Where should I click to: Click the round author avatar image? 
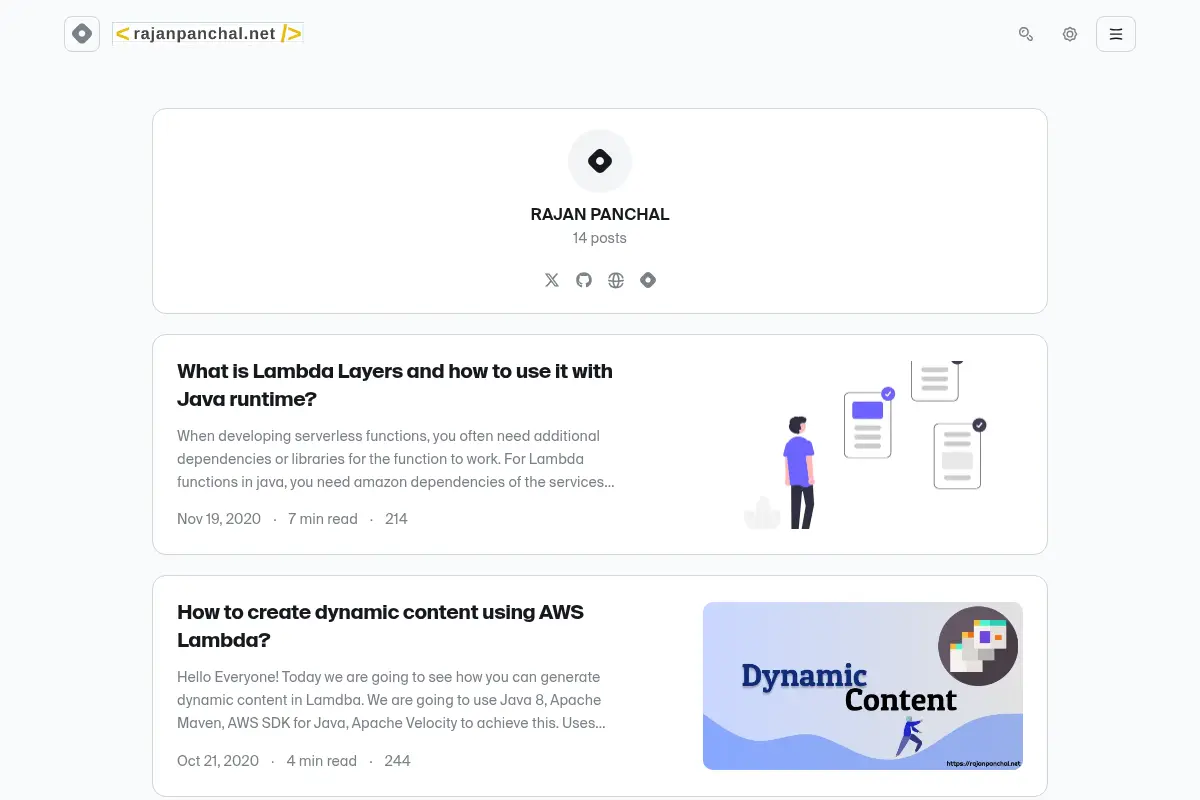pyautogui.click(x=600, y=161)
